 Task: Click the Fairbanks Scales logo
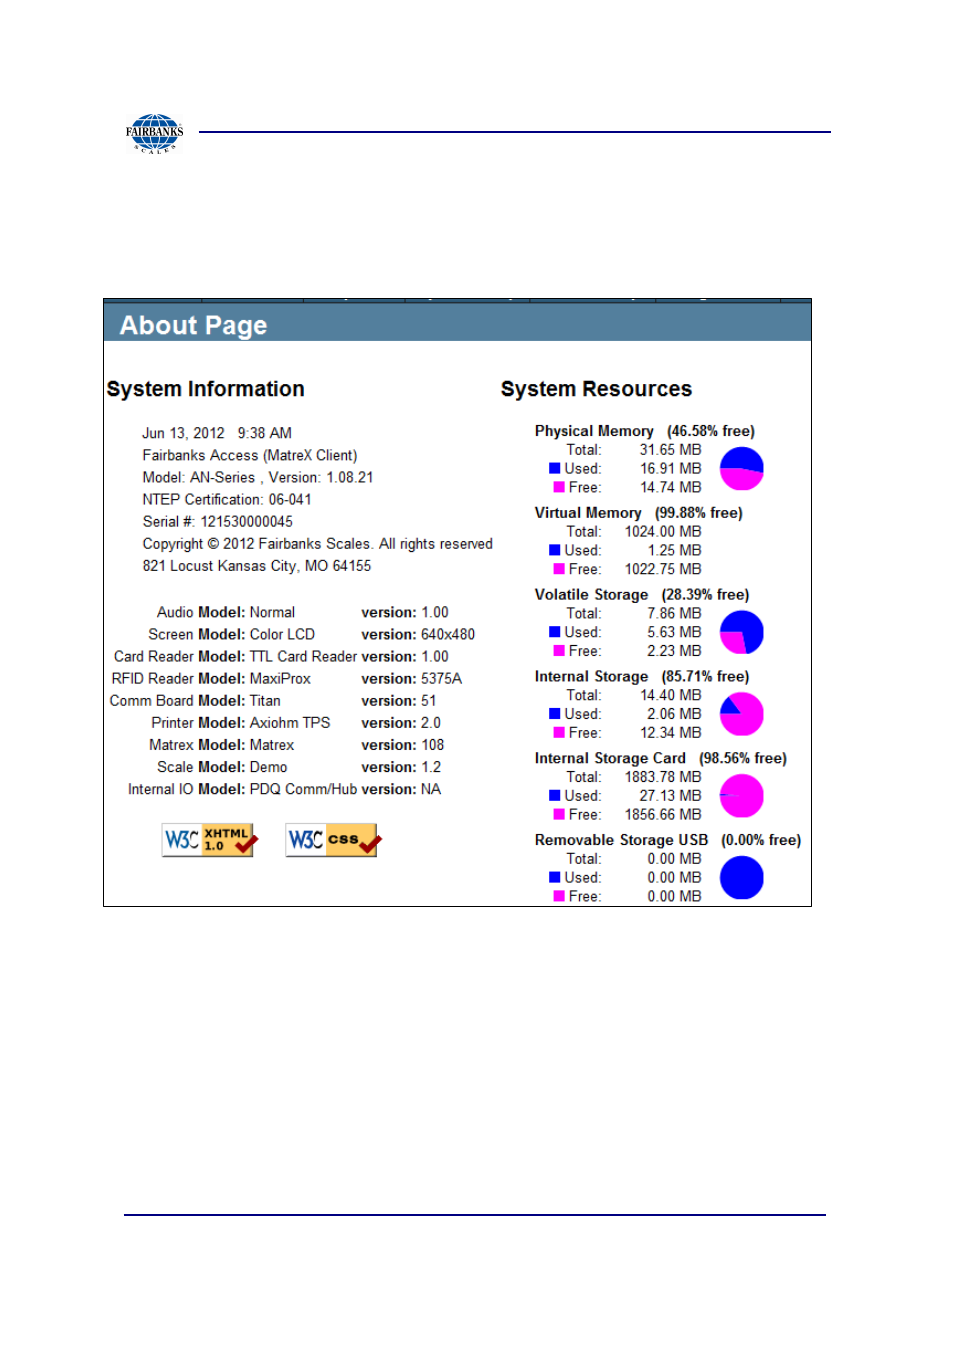154,132
